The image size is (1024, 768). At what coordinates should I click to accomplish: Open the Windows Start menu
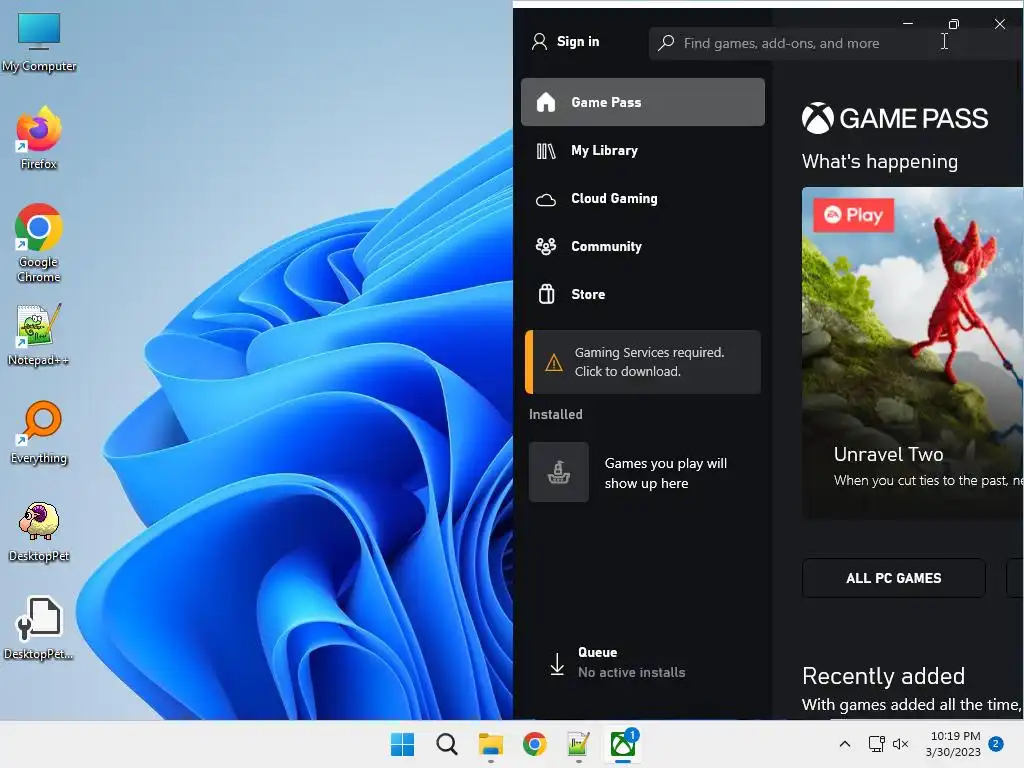coord(402,744)
